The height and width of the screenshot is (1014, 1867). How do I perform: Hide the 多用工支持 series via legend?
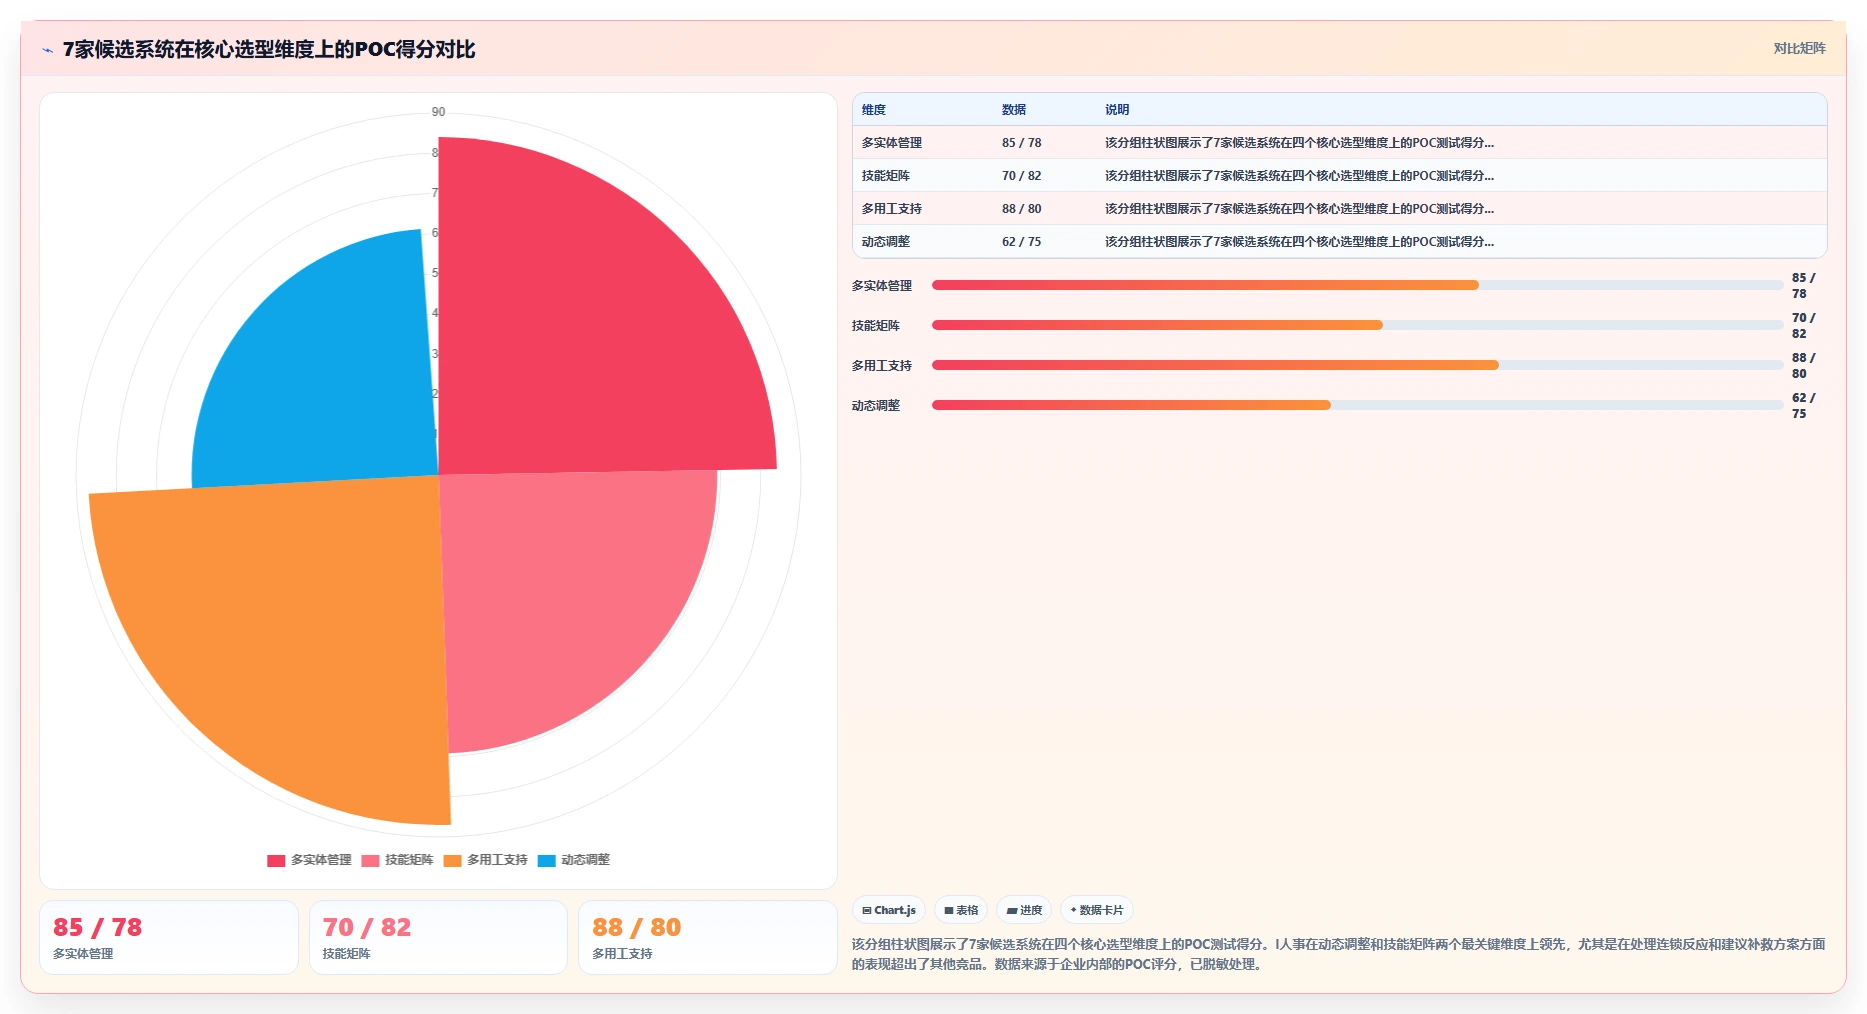(x=485, y=860)
